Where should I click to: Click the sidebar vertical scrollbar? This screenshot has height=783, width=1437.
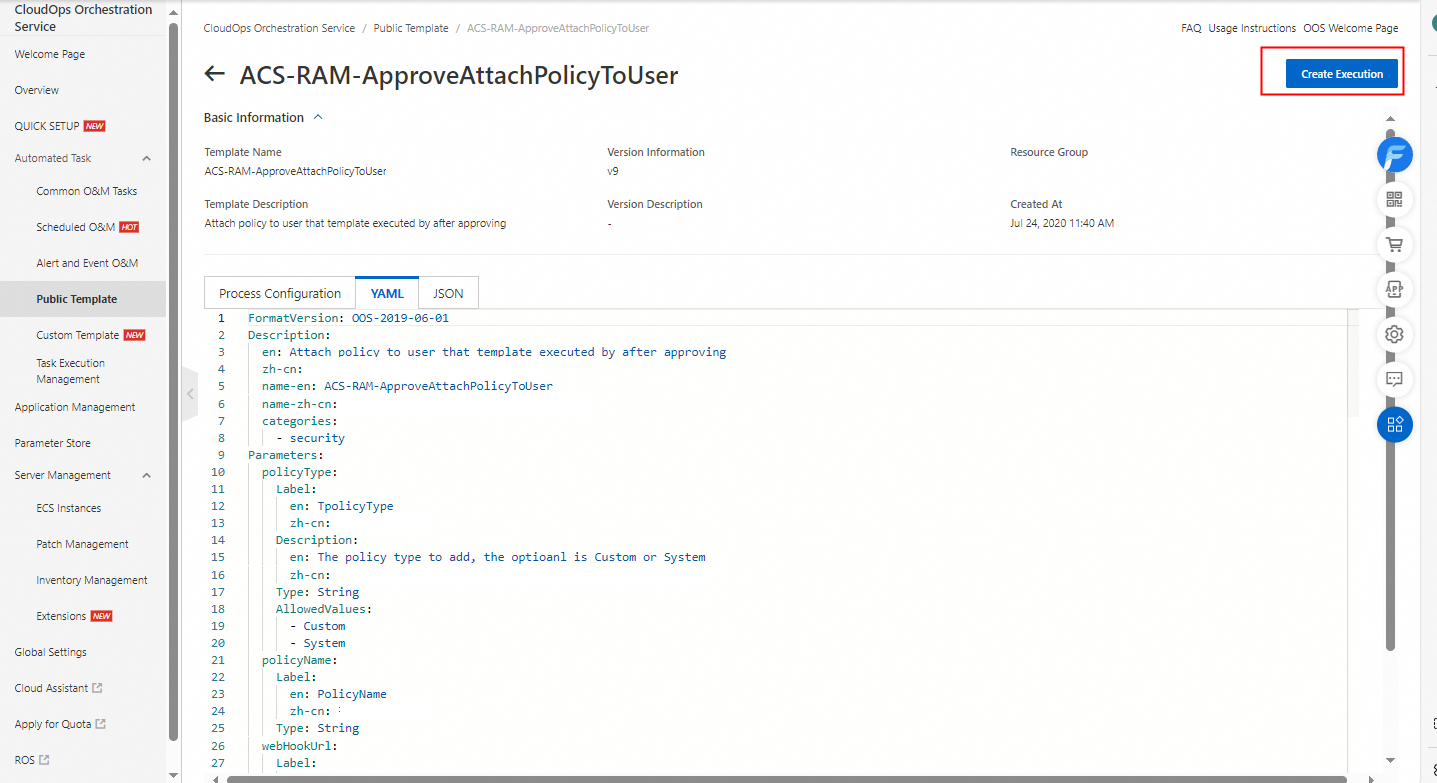(173, 380)
